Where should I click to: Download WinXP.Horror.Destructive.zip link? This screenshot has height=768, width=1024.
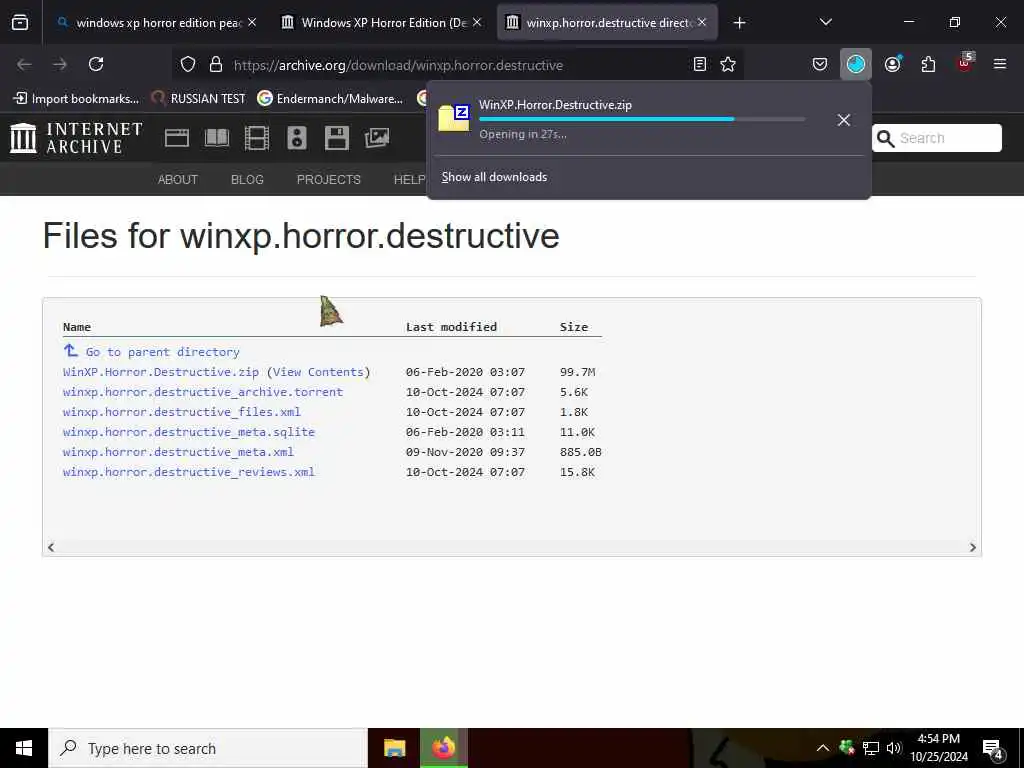pos(161,372)
